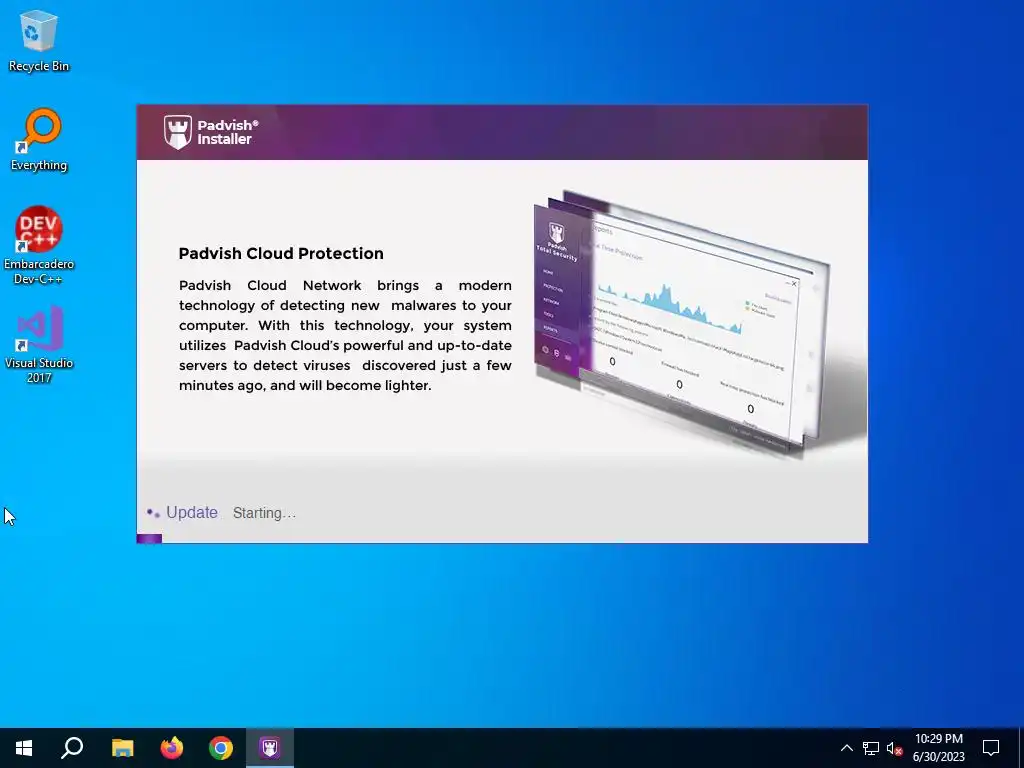This screenshot has height=768, width=1024.
Task: Open taskbar Search
Action: click(x=72, y=748)
